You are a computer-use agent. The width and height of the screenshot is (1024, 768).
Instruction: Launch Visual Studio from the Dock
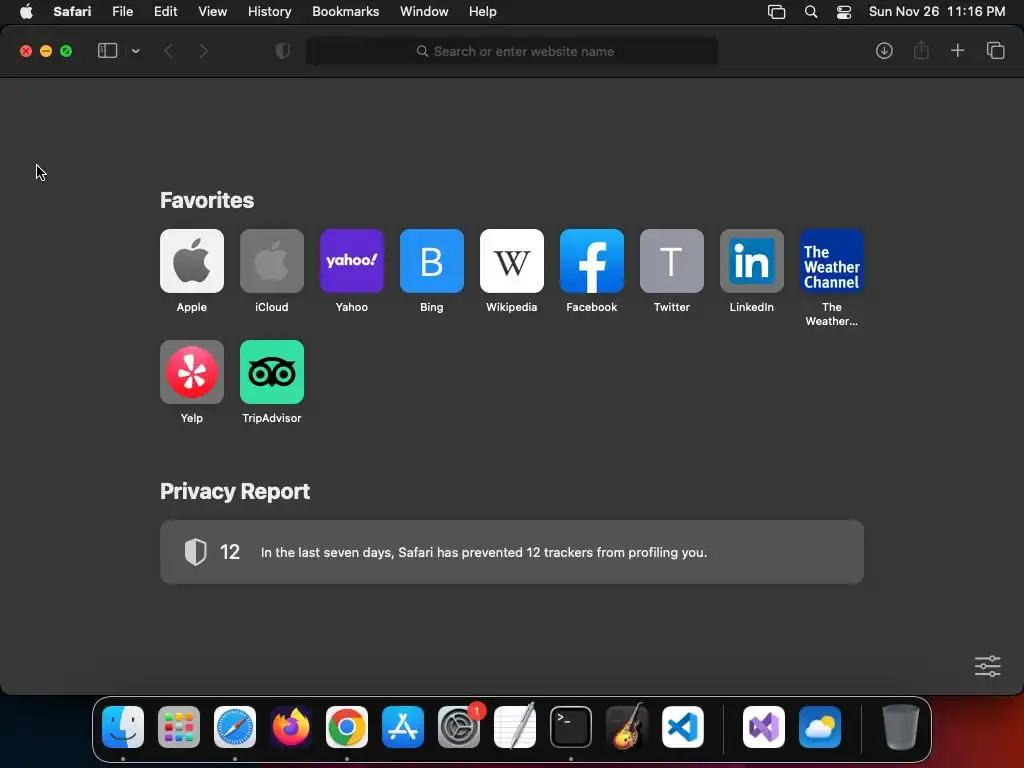pyautogui.click(x=764, y=727)
